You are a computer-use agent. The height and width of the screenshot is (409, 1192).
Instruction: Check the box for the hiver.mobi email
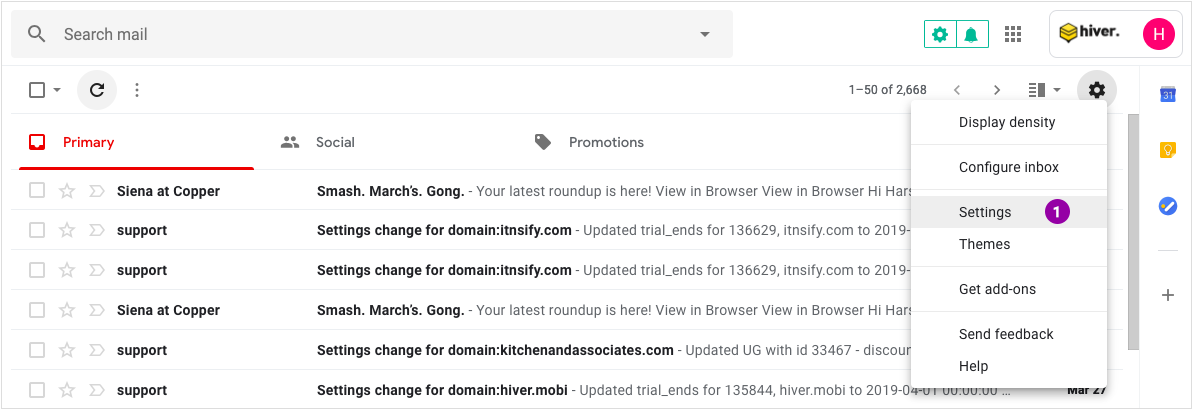pyautogui.click(x=36, y=390)
